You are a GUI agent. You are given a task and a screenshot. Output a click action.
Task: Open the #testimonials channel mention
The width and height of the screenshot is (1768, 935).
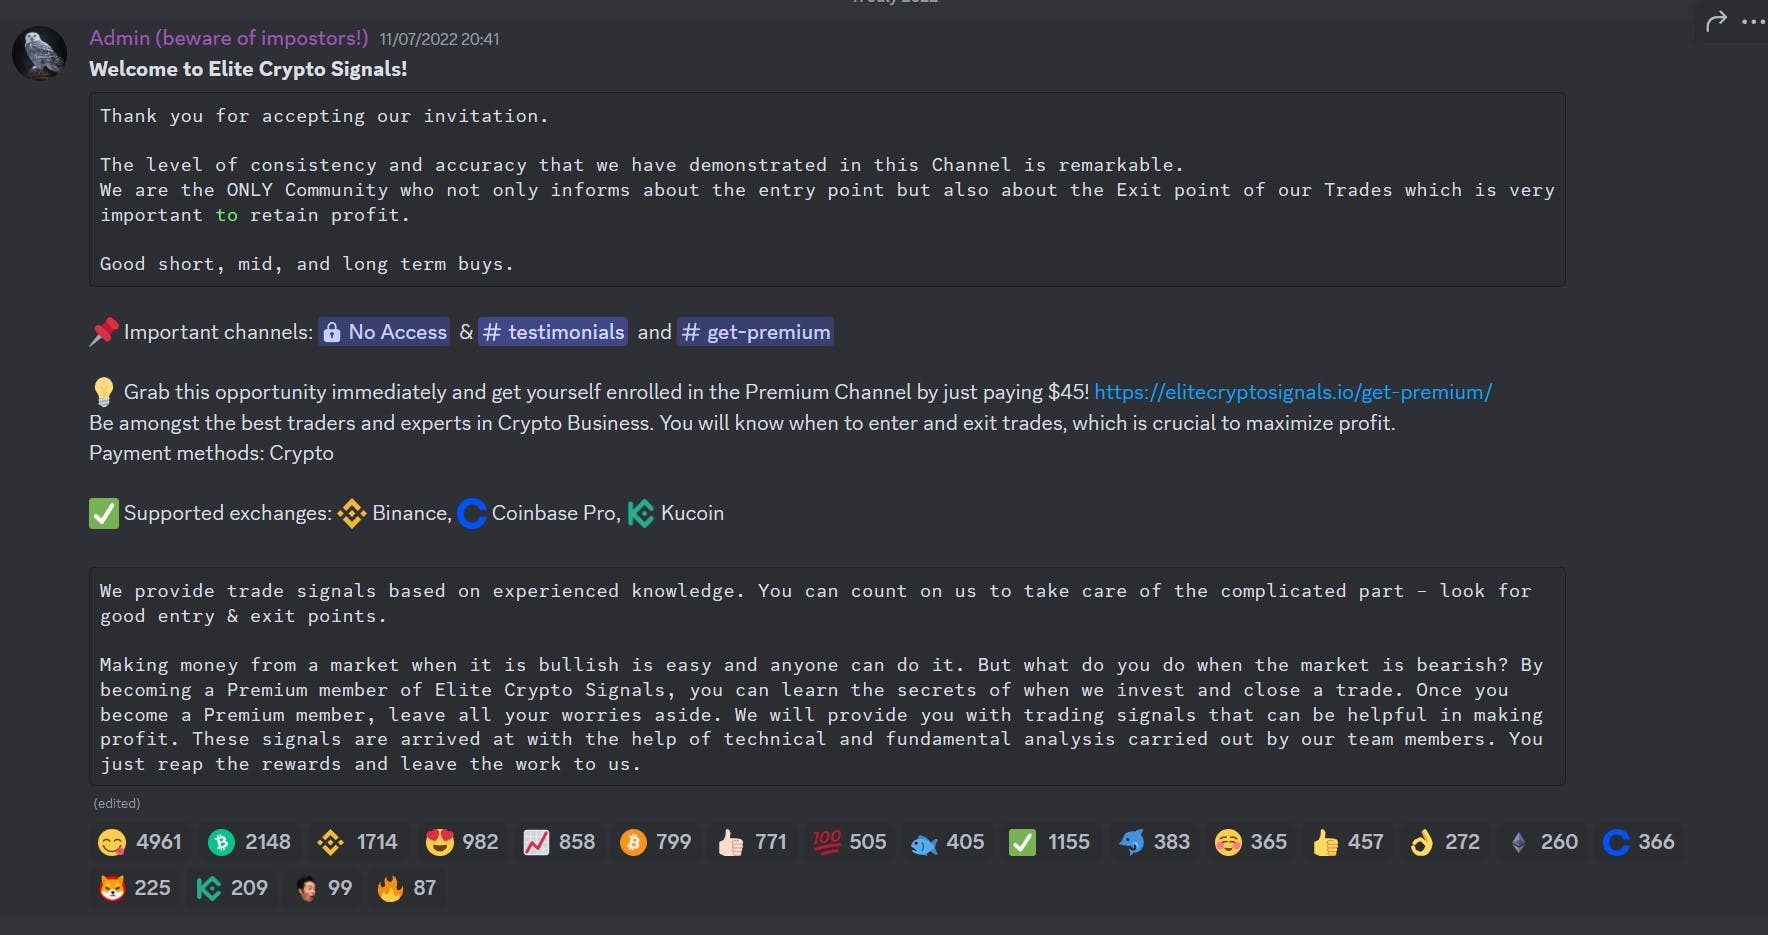(x=553, y=331)
